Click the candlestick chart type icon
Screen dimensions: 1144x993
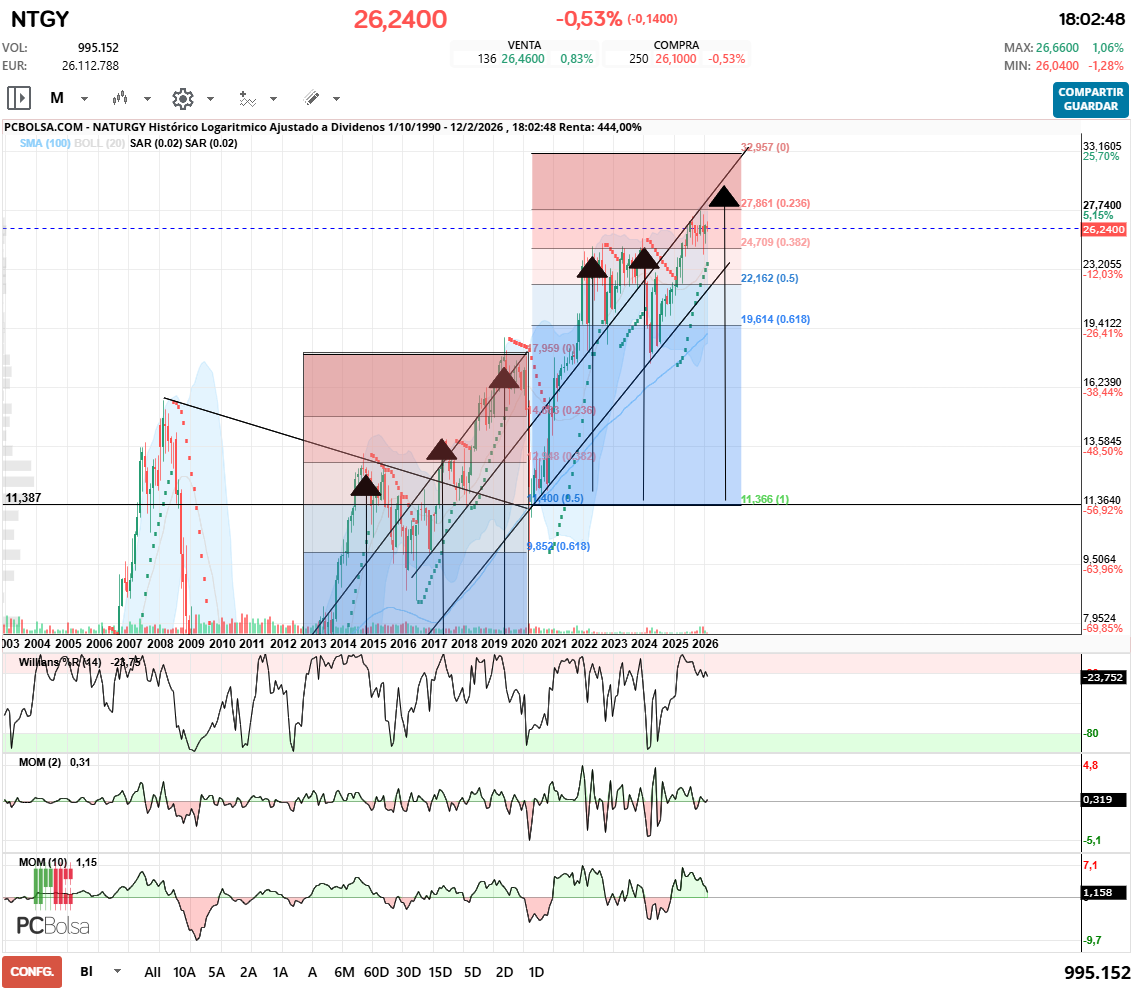(121, 98)
